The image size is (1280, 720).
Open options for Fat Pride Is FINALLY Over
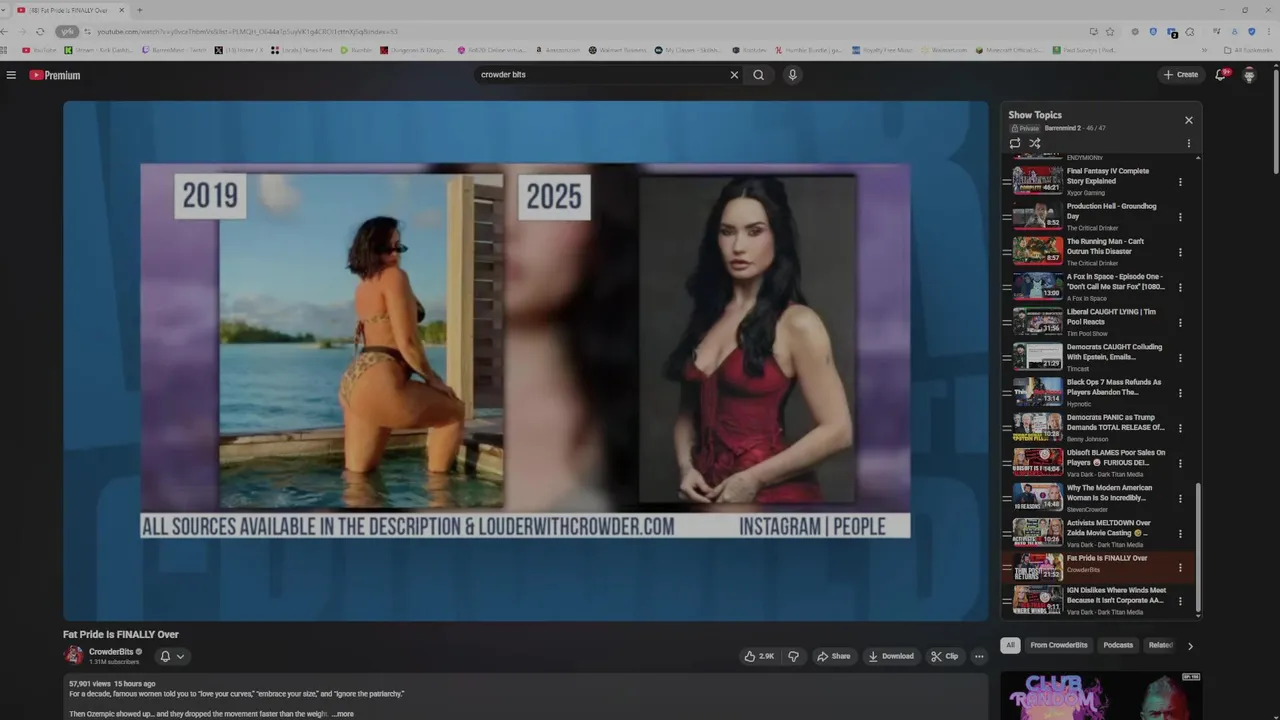(1180, 568)
